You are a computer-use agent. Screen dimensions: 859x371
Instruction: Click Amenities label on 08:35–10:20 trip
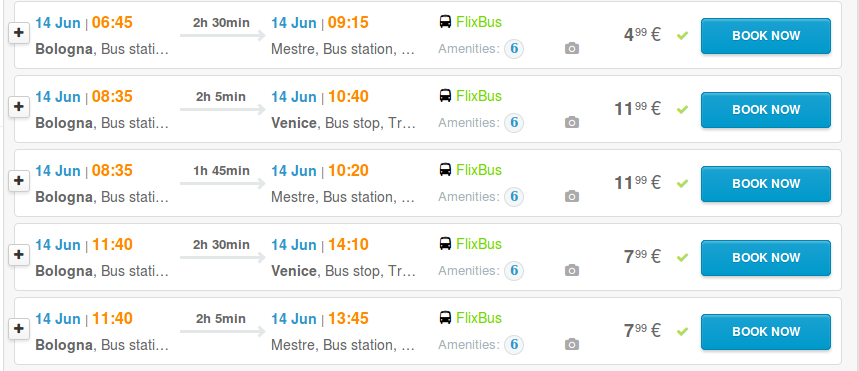(468, 197)
